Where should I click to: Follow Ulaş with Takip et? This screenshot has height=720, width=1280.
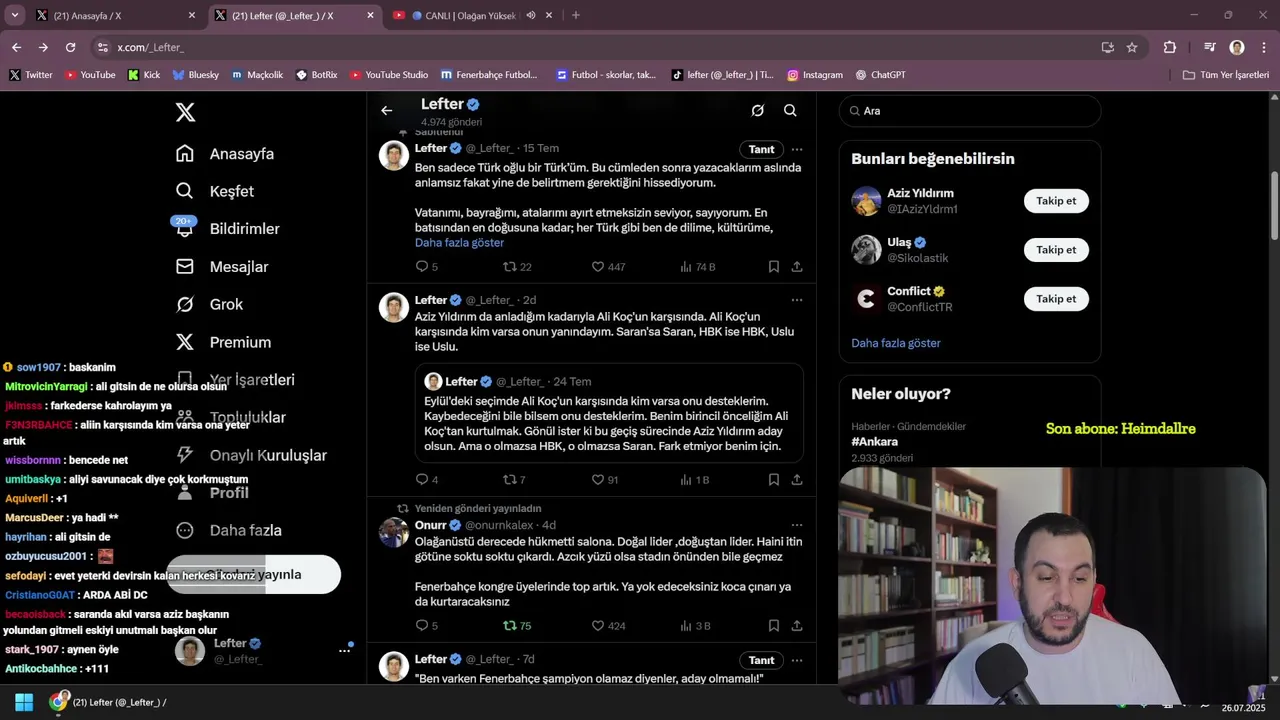tap(1056, 250)
